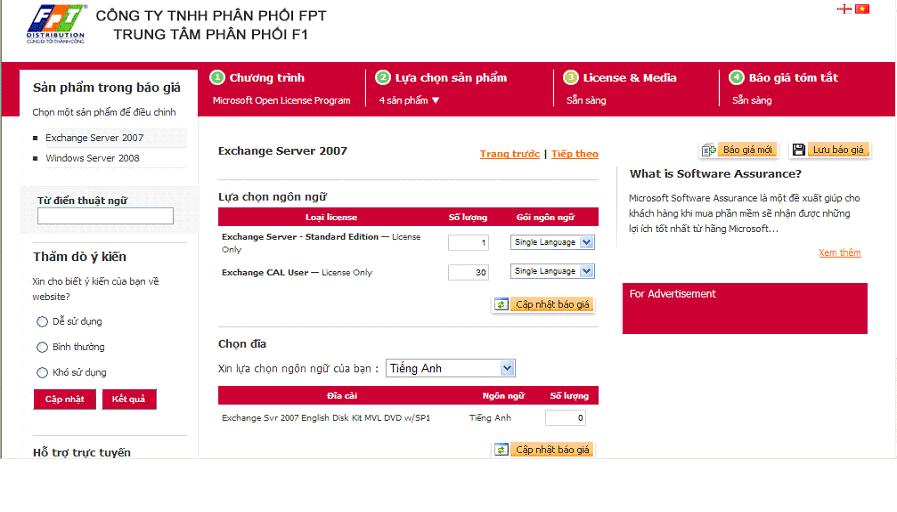
Task: Click the new quote document icon
Action: [x=708, y=150]
